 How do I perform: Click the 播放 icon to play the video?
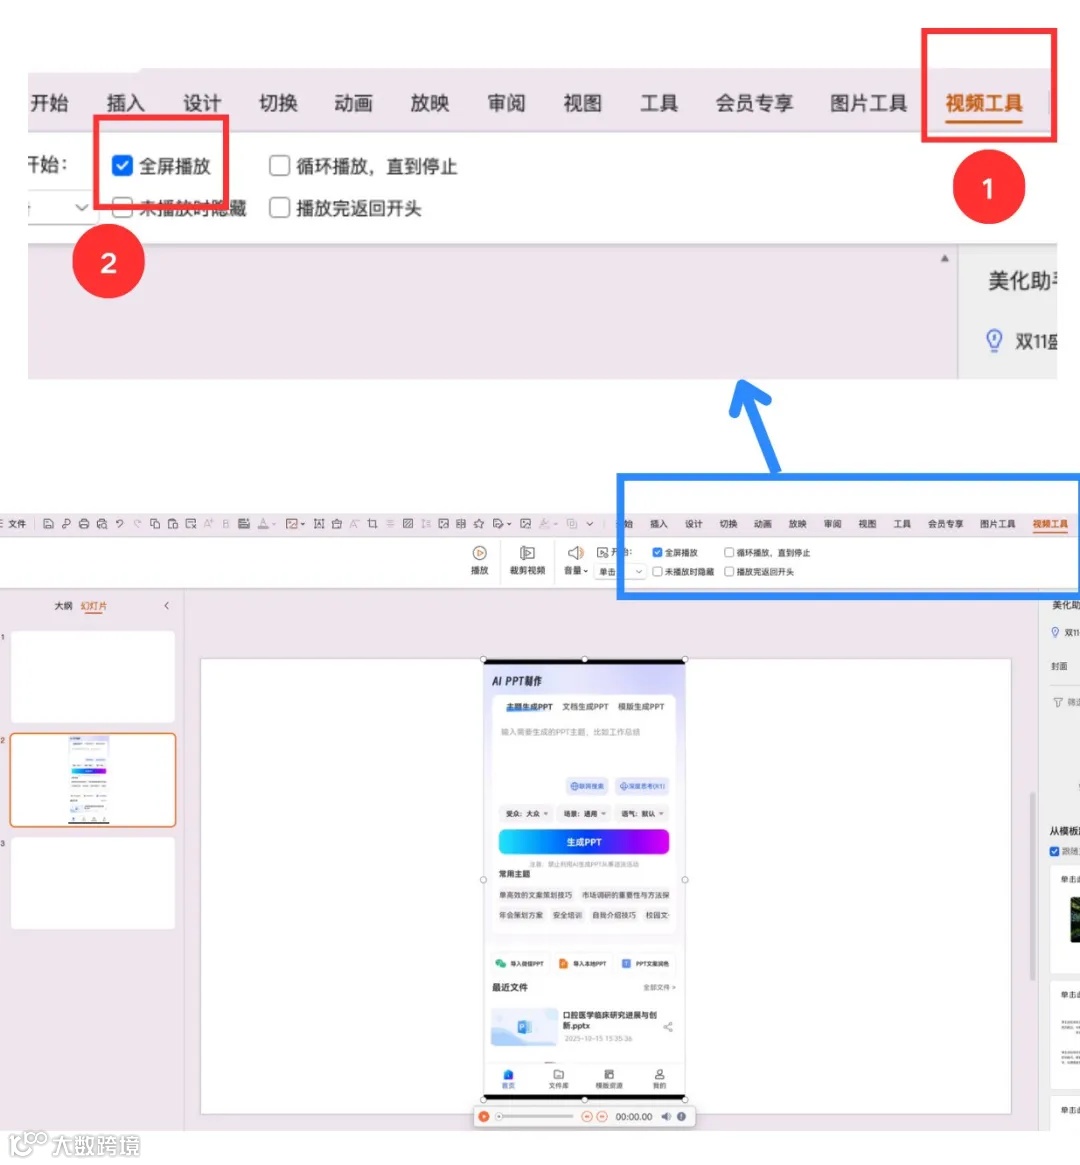click(x=480, y=558)
